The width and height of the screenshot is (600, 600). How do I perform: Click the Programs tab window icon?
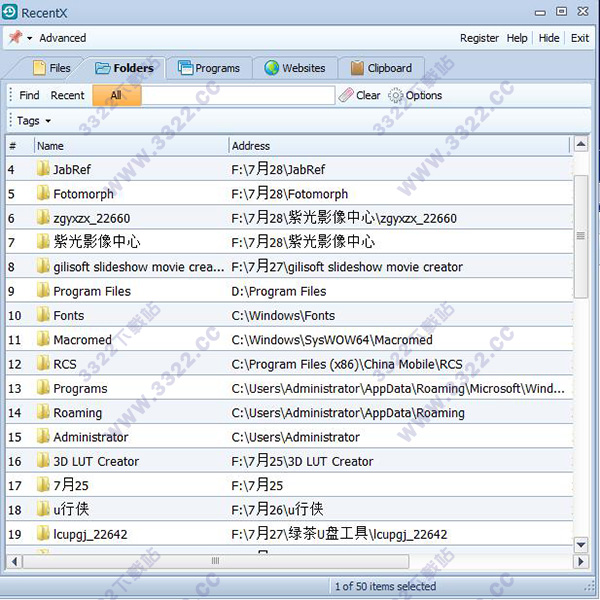click(x=185, y=68)
